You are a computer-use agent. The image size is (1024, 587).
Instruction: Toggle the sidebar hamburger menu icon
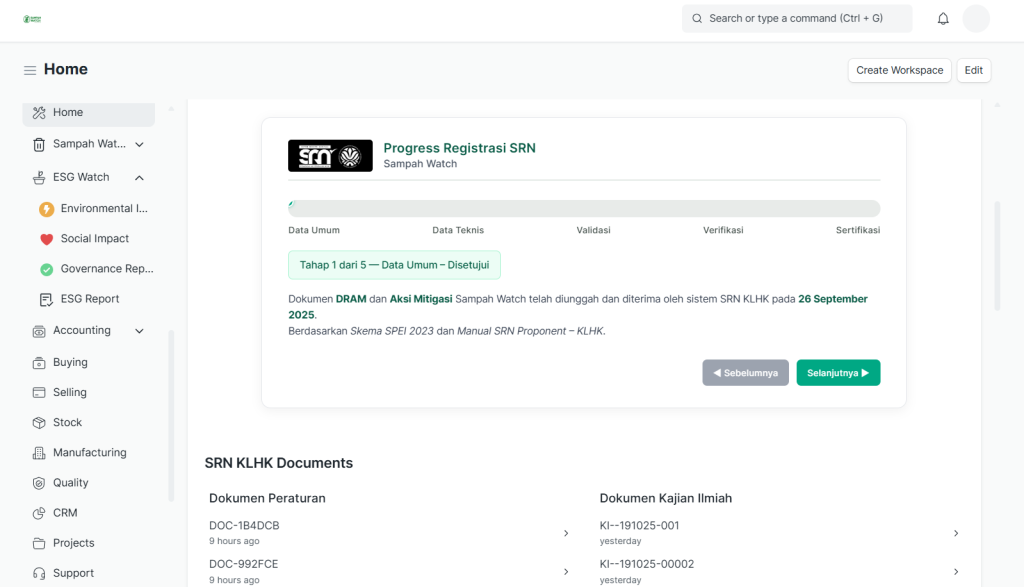pyautogui.click(x=30, y=70)
